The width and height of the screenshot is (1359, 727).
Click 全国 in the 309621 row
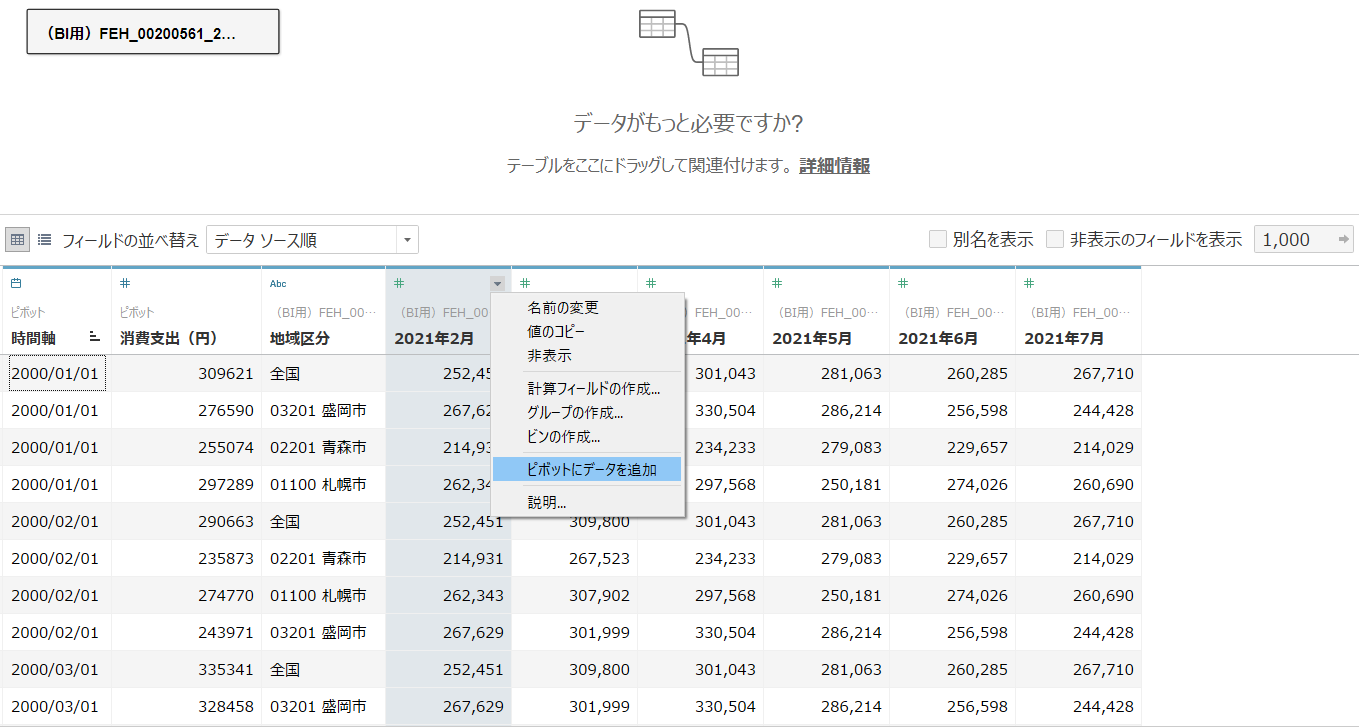coord(285,374)
